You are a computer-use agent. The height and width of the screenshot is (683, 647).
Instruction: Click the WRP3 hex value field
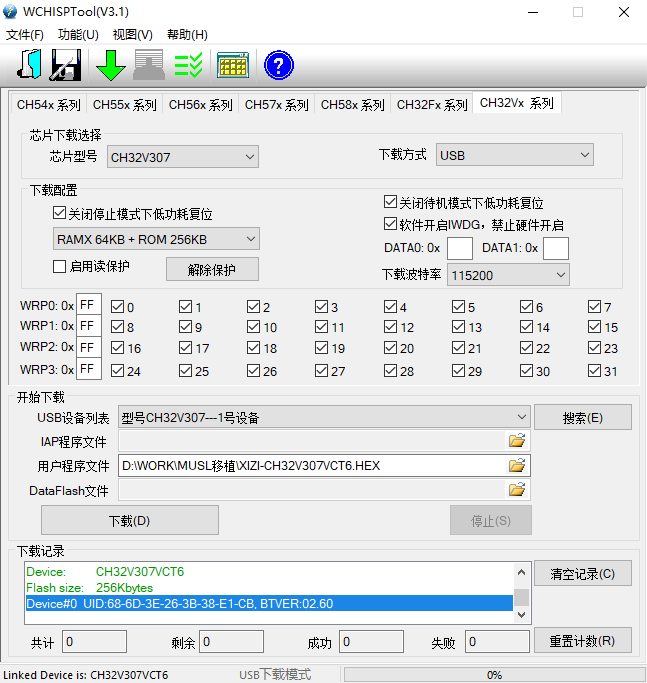[89, 369]
